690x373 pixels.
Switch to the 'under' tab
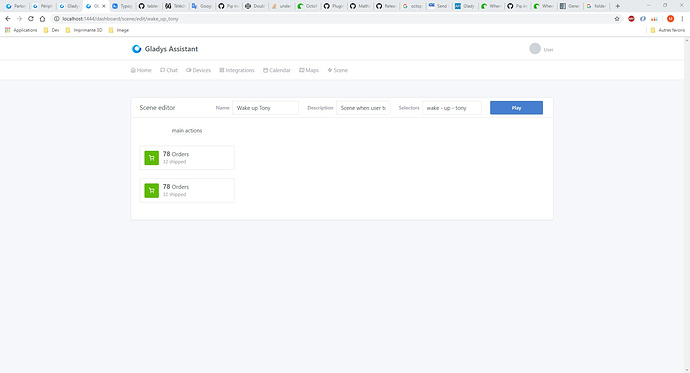pos(281,6)
